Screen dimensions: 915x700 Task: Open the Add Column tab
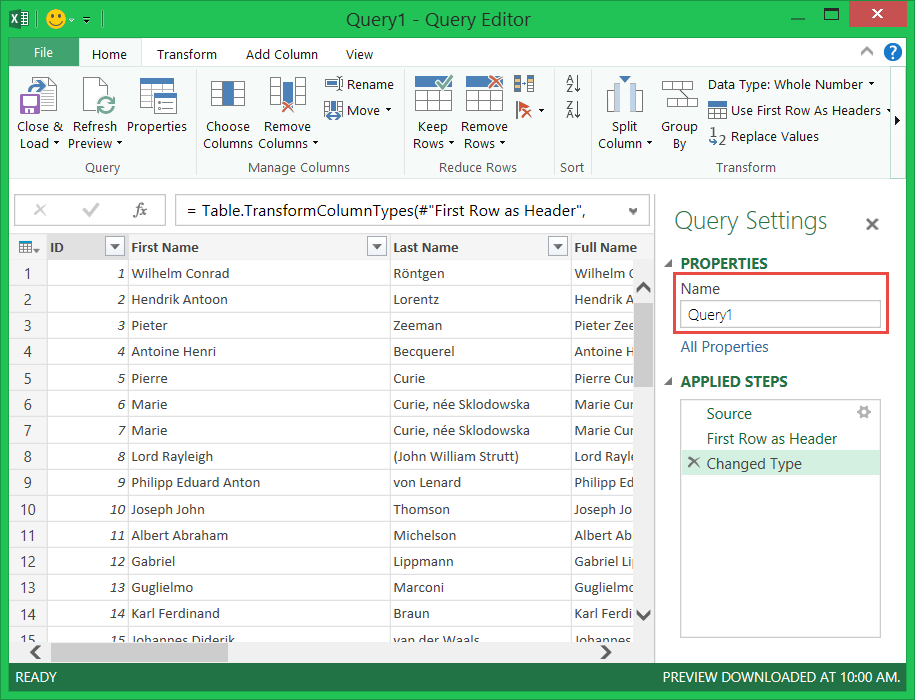coord(282,55)
